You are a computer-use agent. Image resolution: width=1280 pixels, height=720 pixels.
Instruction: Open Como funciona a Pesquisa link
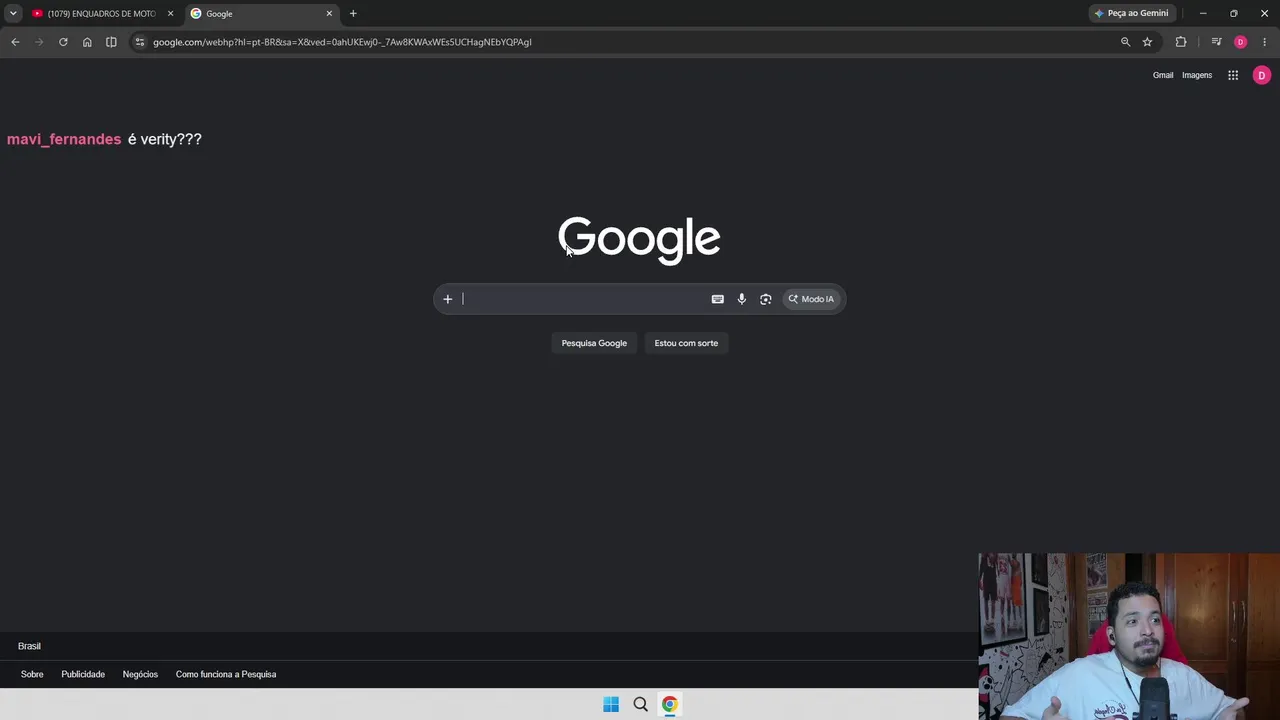226,674
